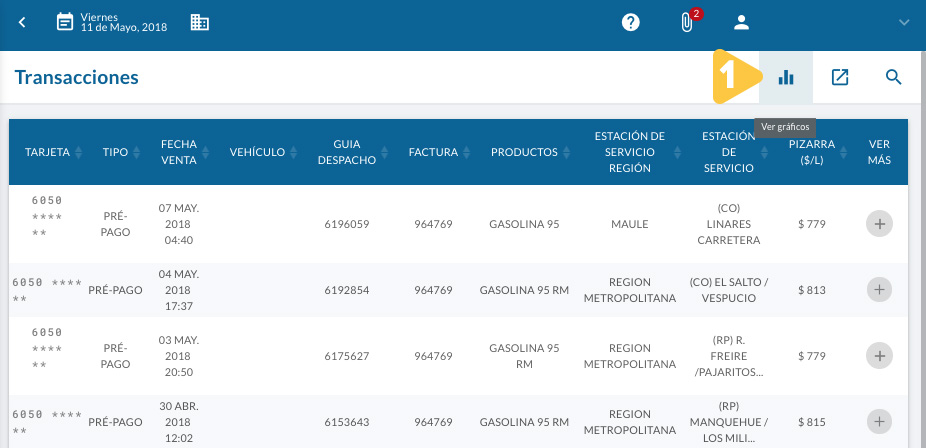
Task: Open the search magnifier icon
Action: [x=894, y=77]
